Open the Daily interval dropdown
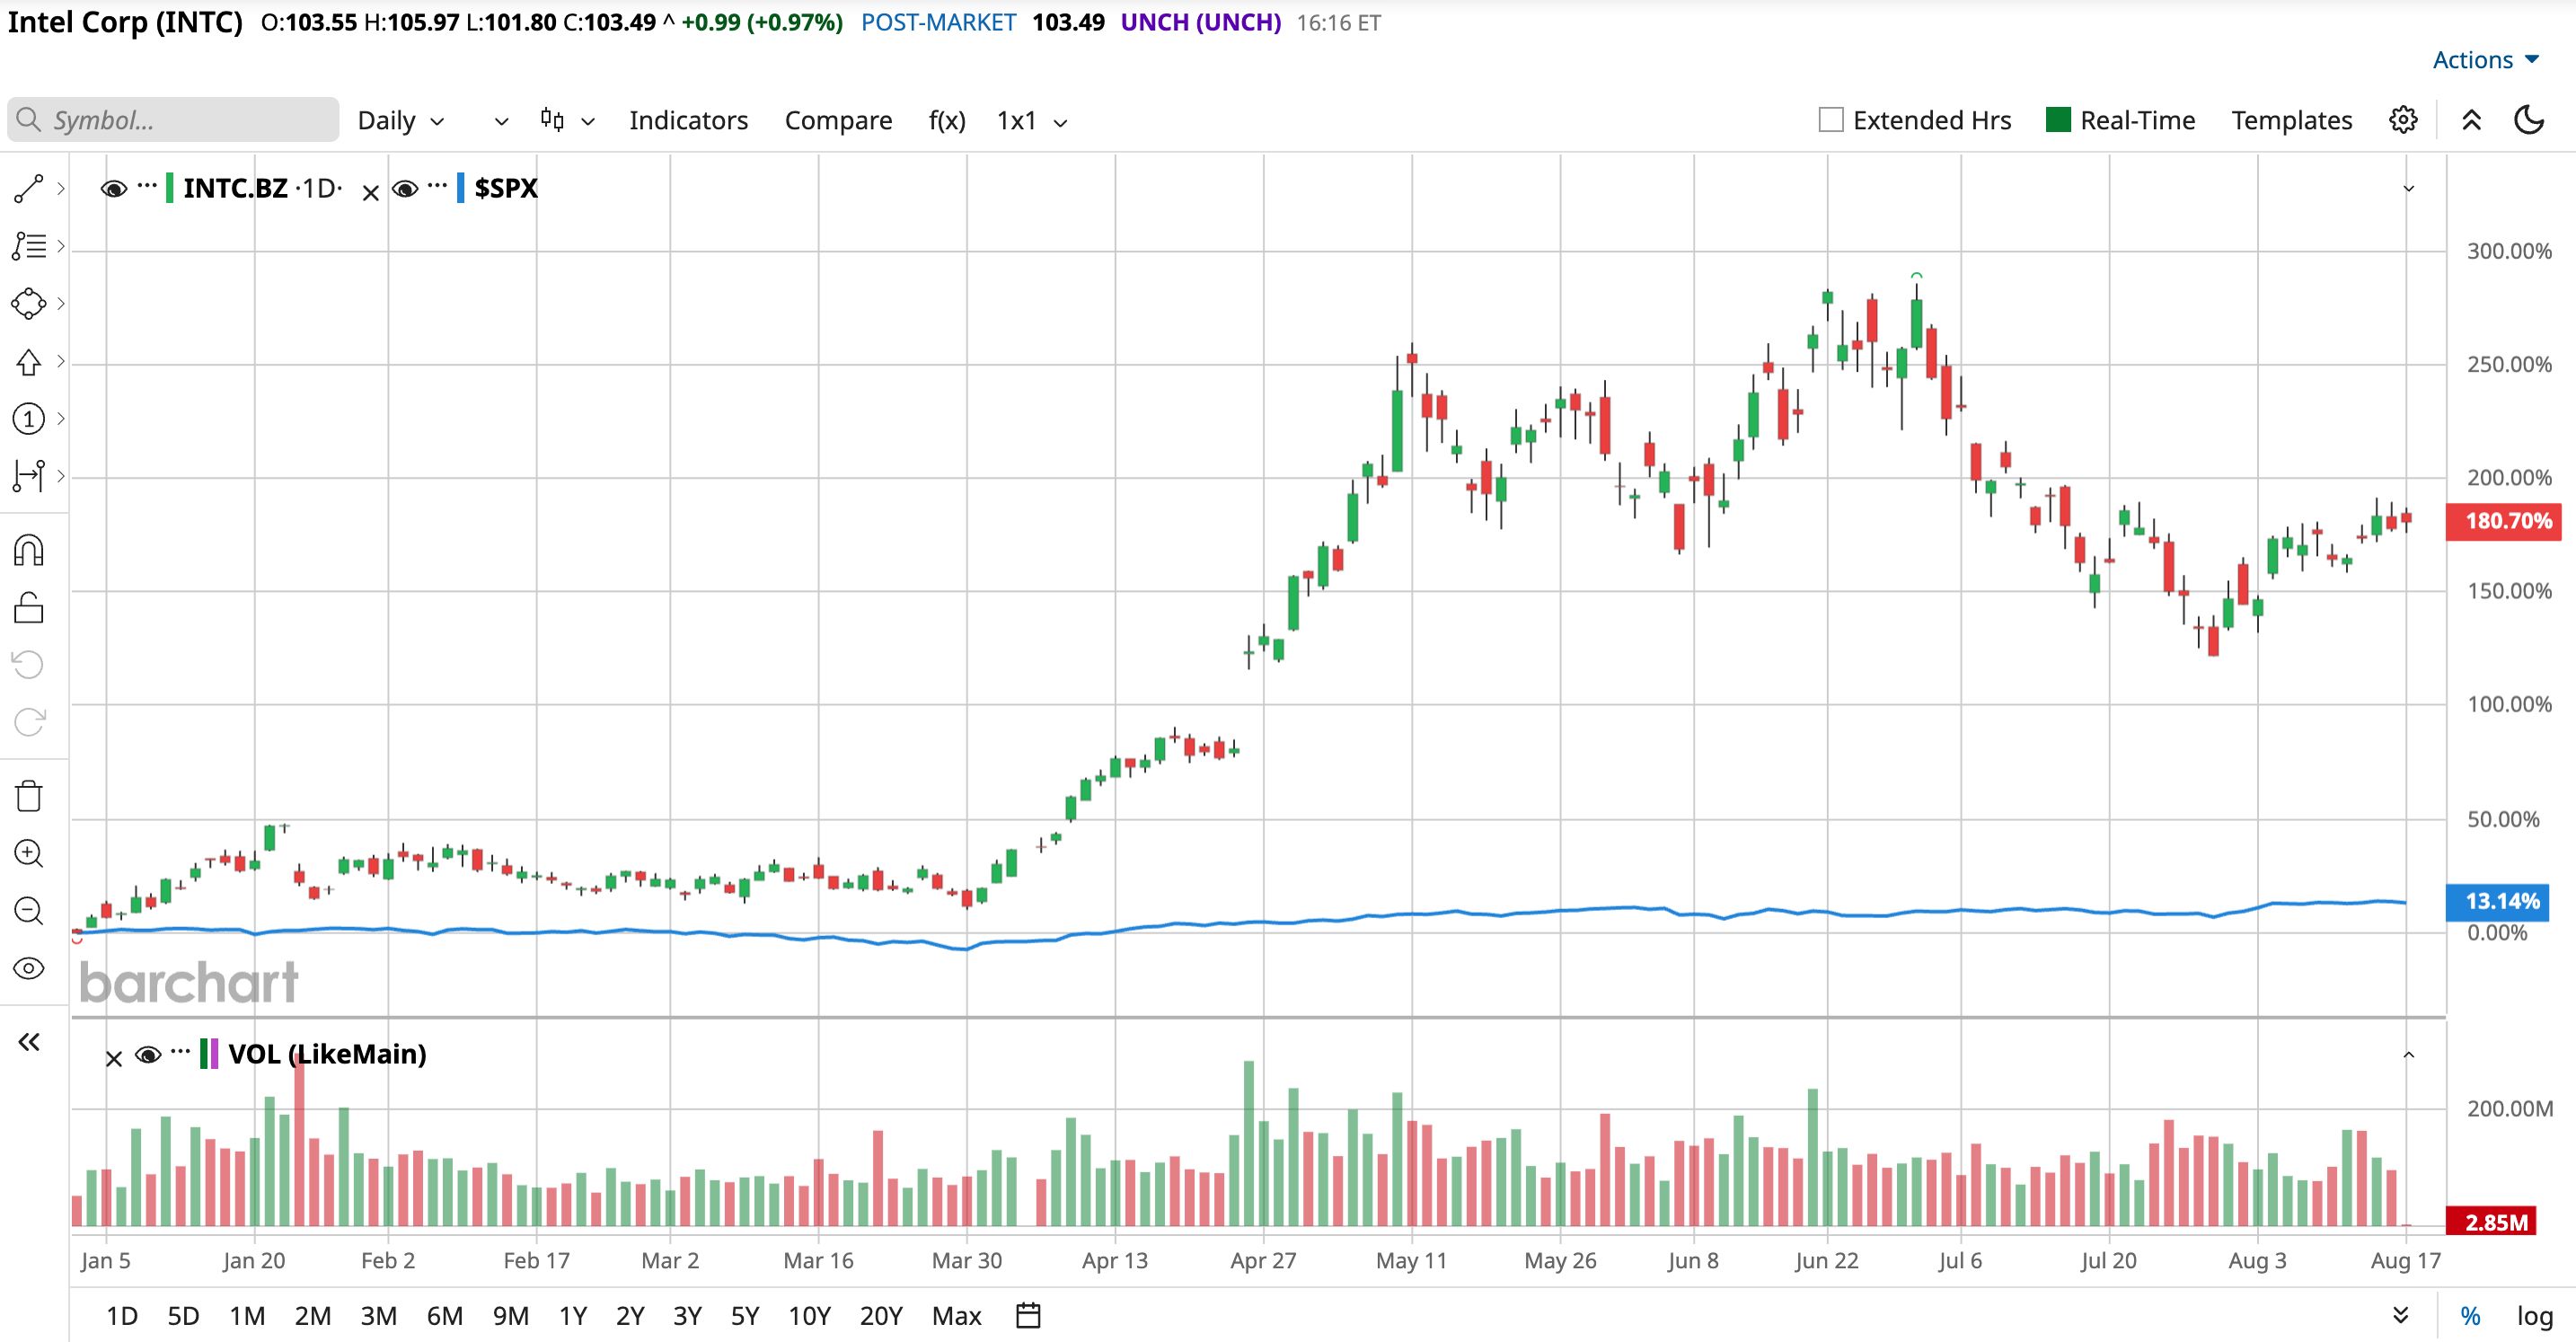The image size is (2576, 1342). pyautogui.click(x=400, y=120)
